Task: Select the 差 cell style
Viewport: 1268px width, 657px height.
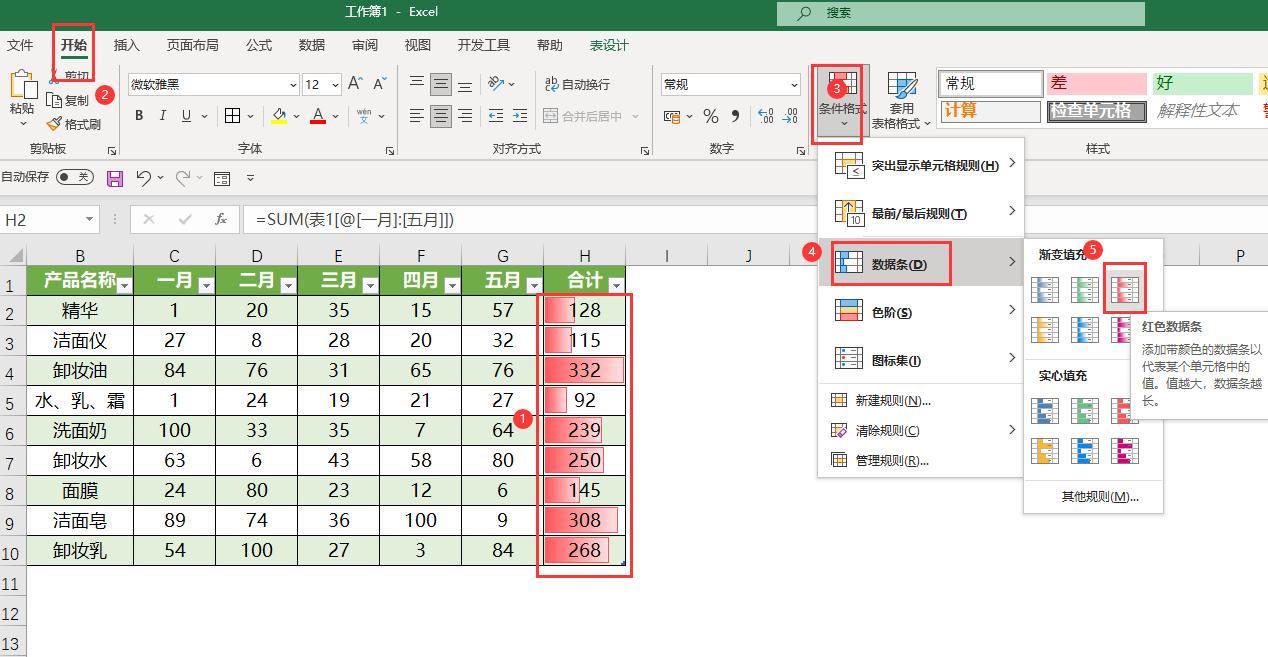Action: [x=1096, y=84]
